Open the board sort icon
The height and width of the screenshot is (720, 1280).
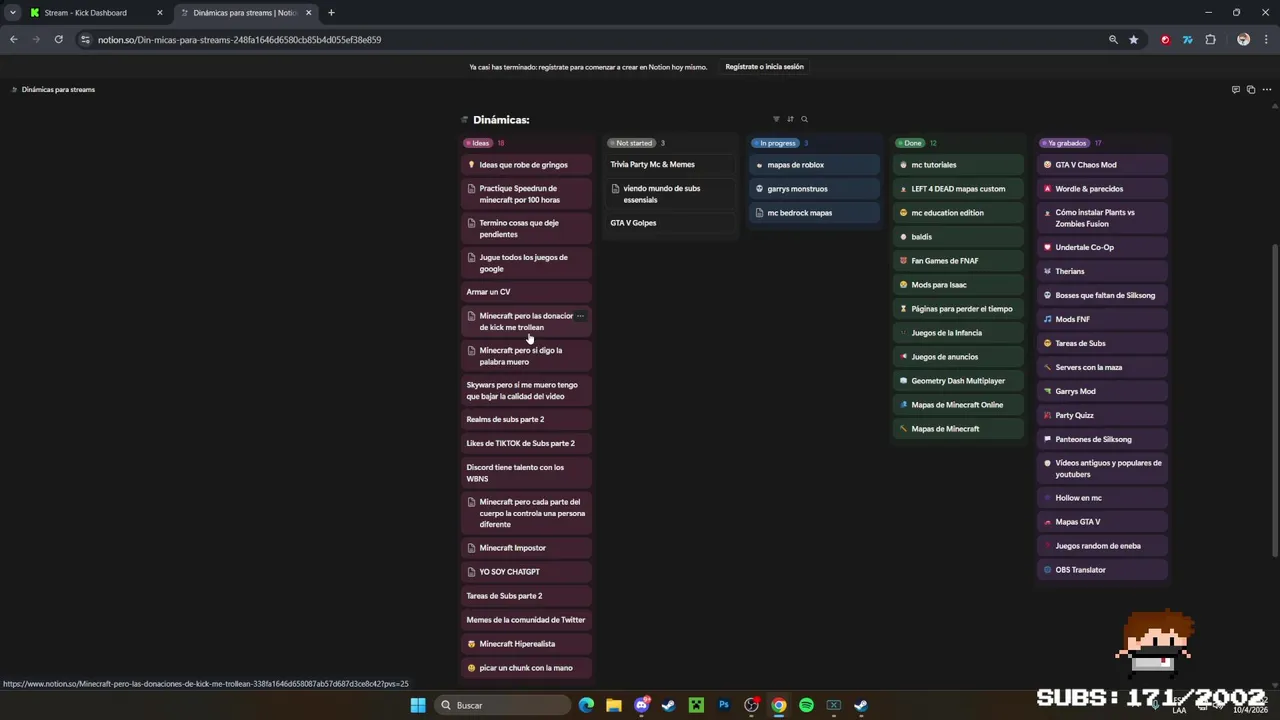click(x=790, y=119)
